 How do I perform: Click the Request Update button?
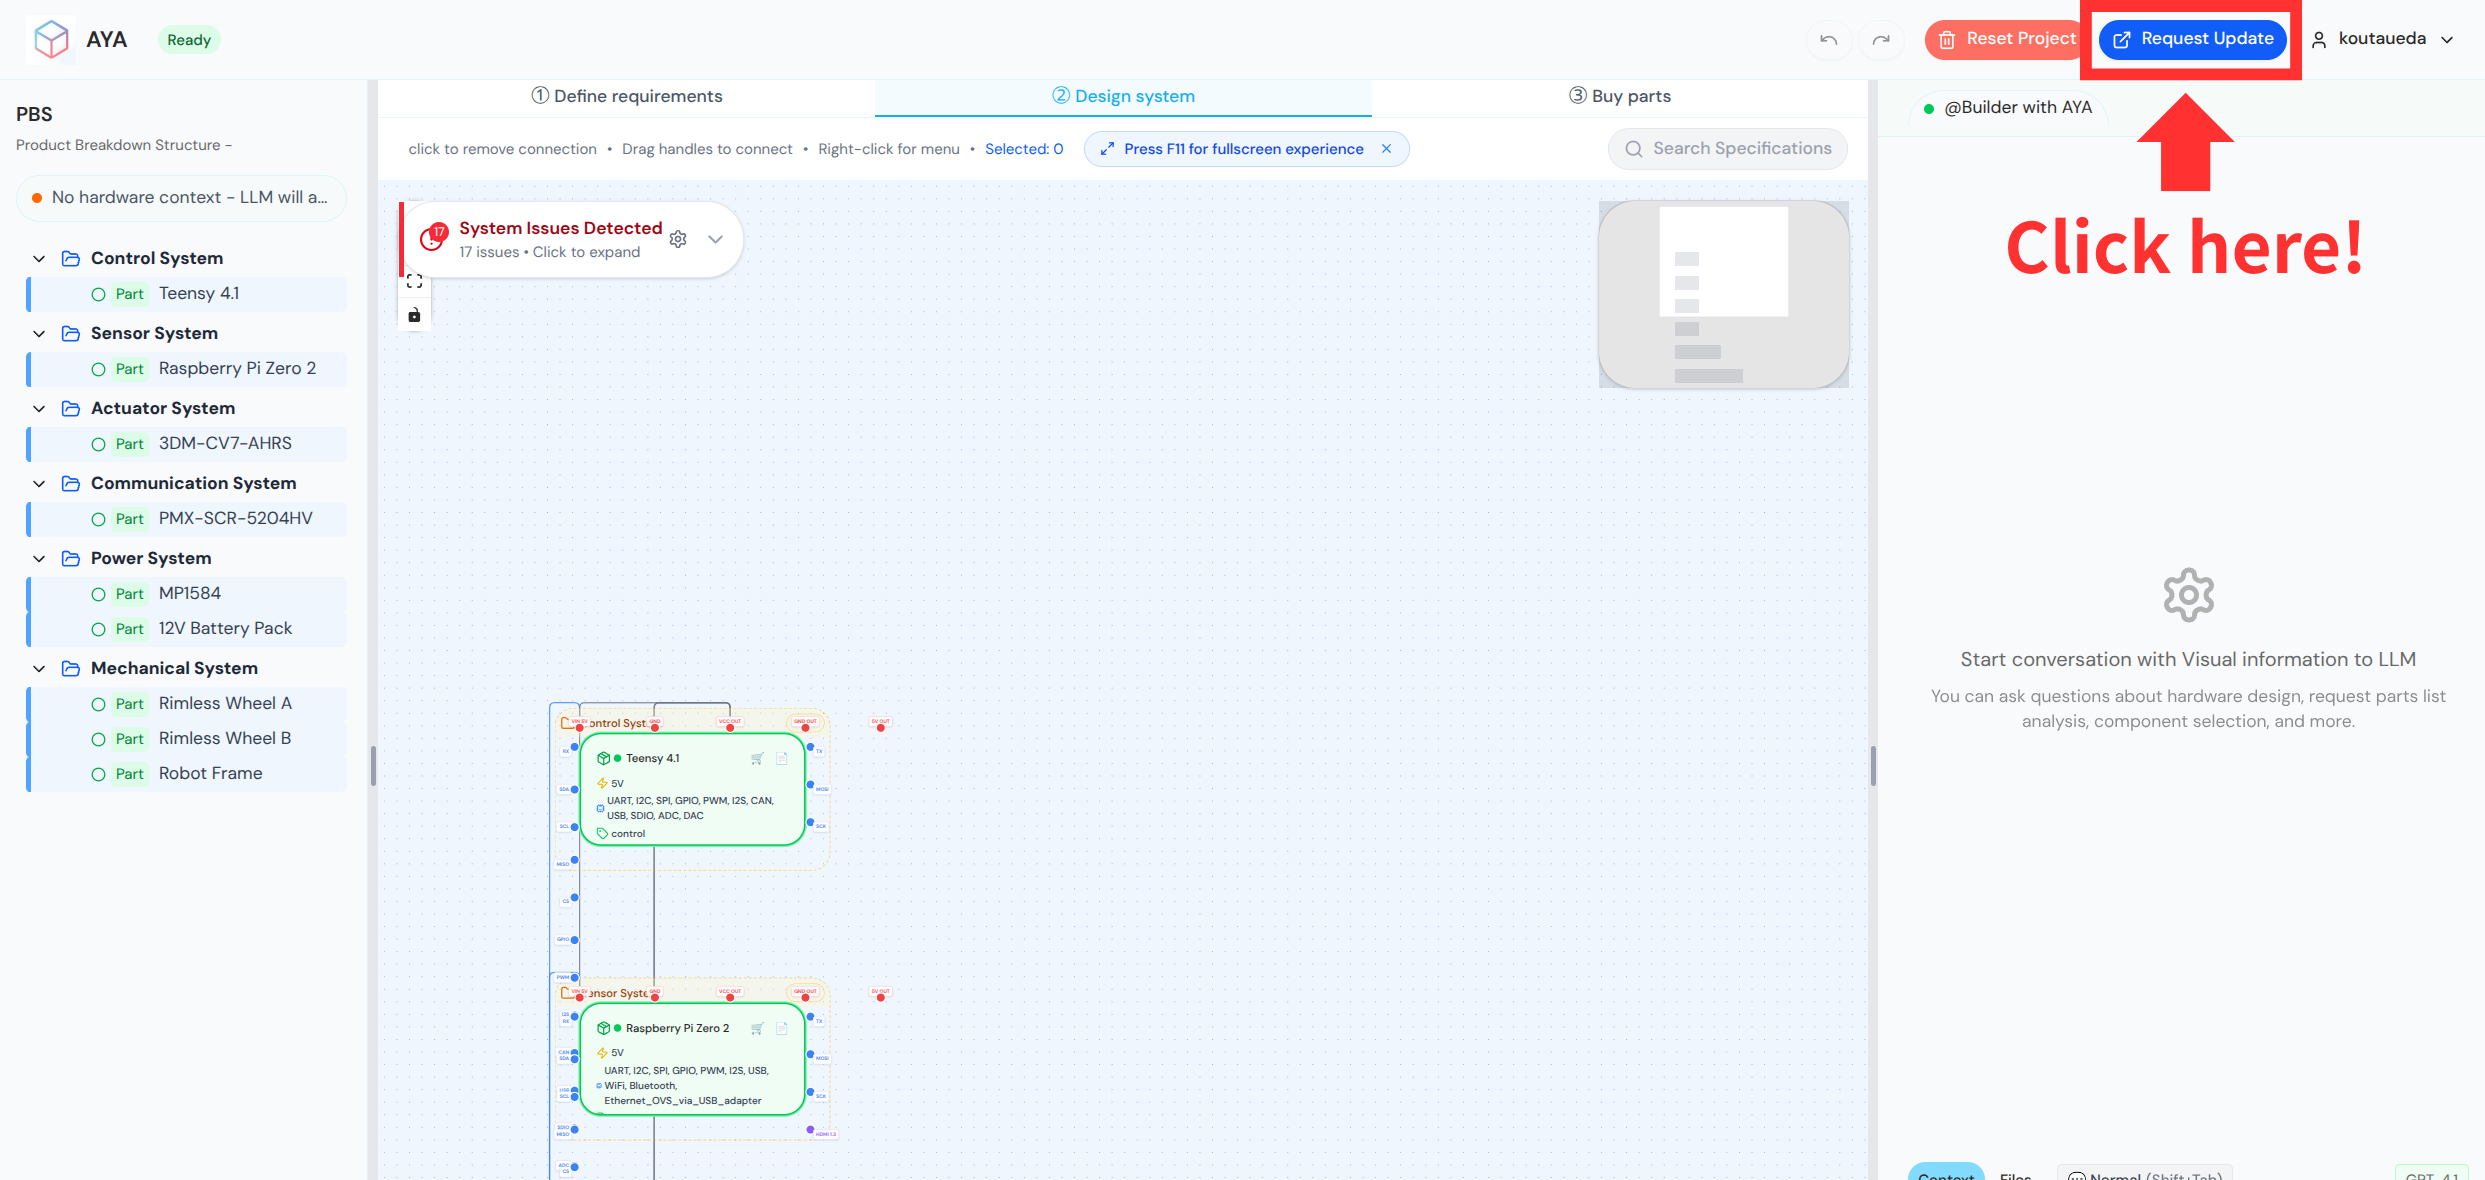point(2190,39)
